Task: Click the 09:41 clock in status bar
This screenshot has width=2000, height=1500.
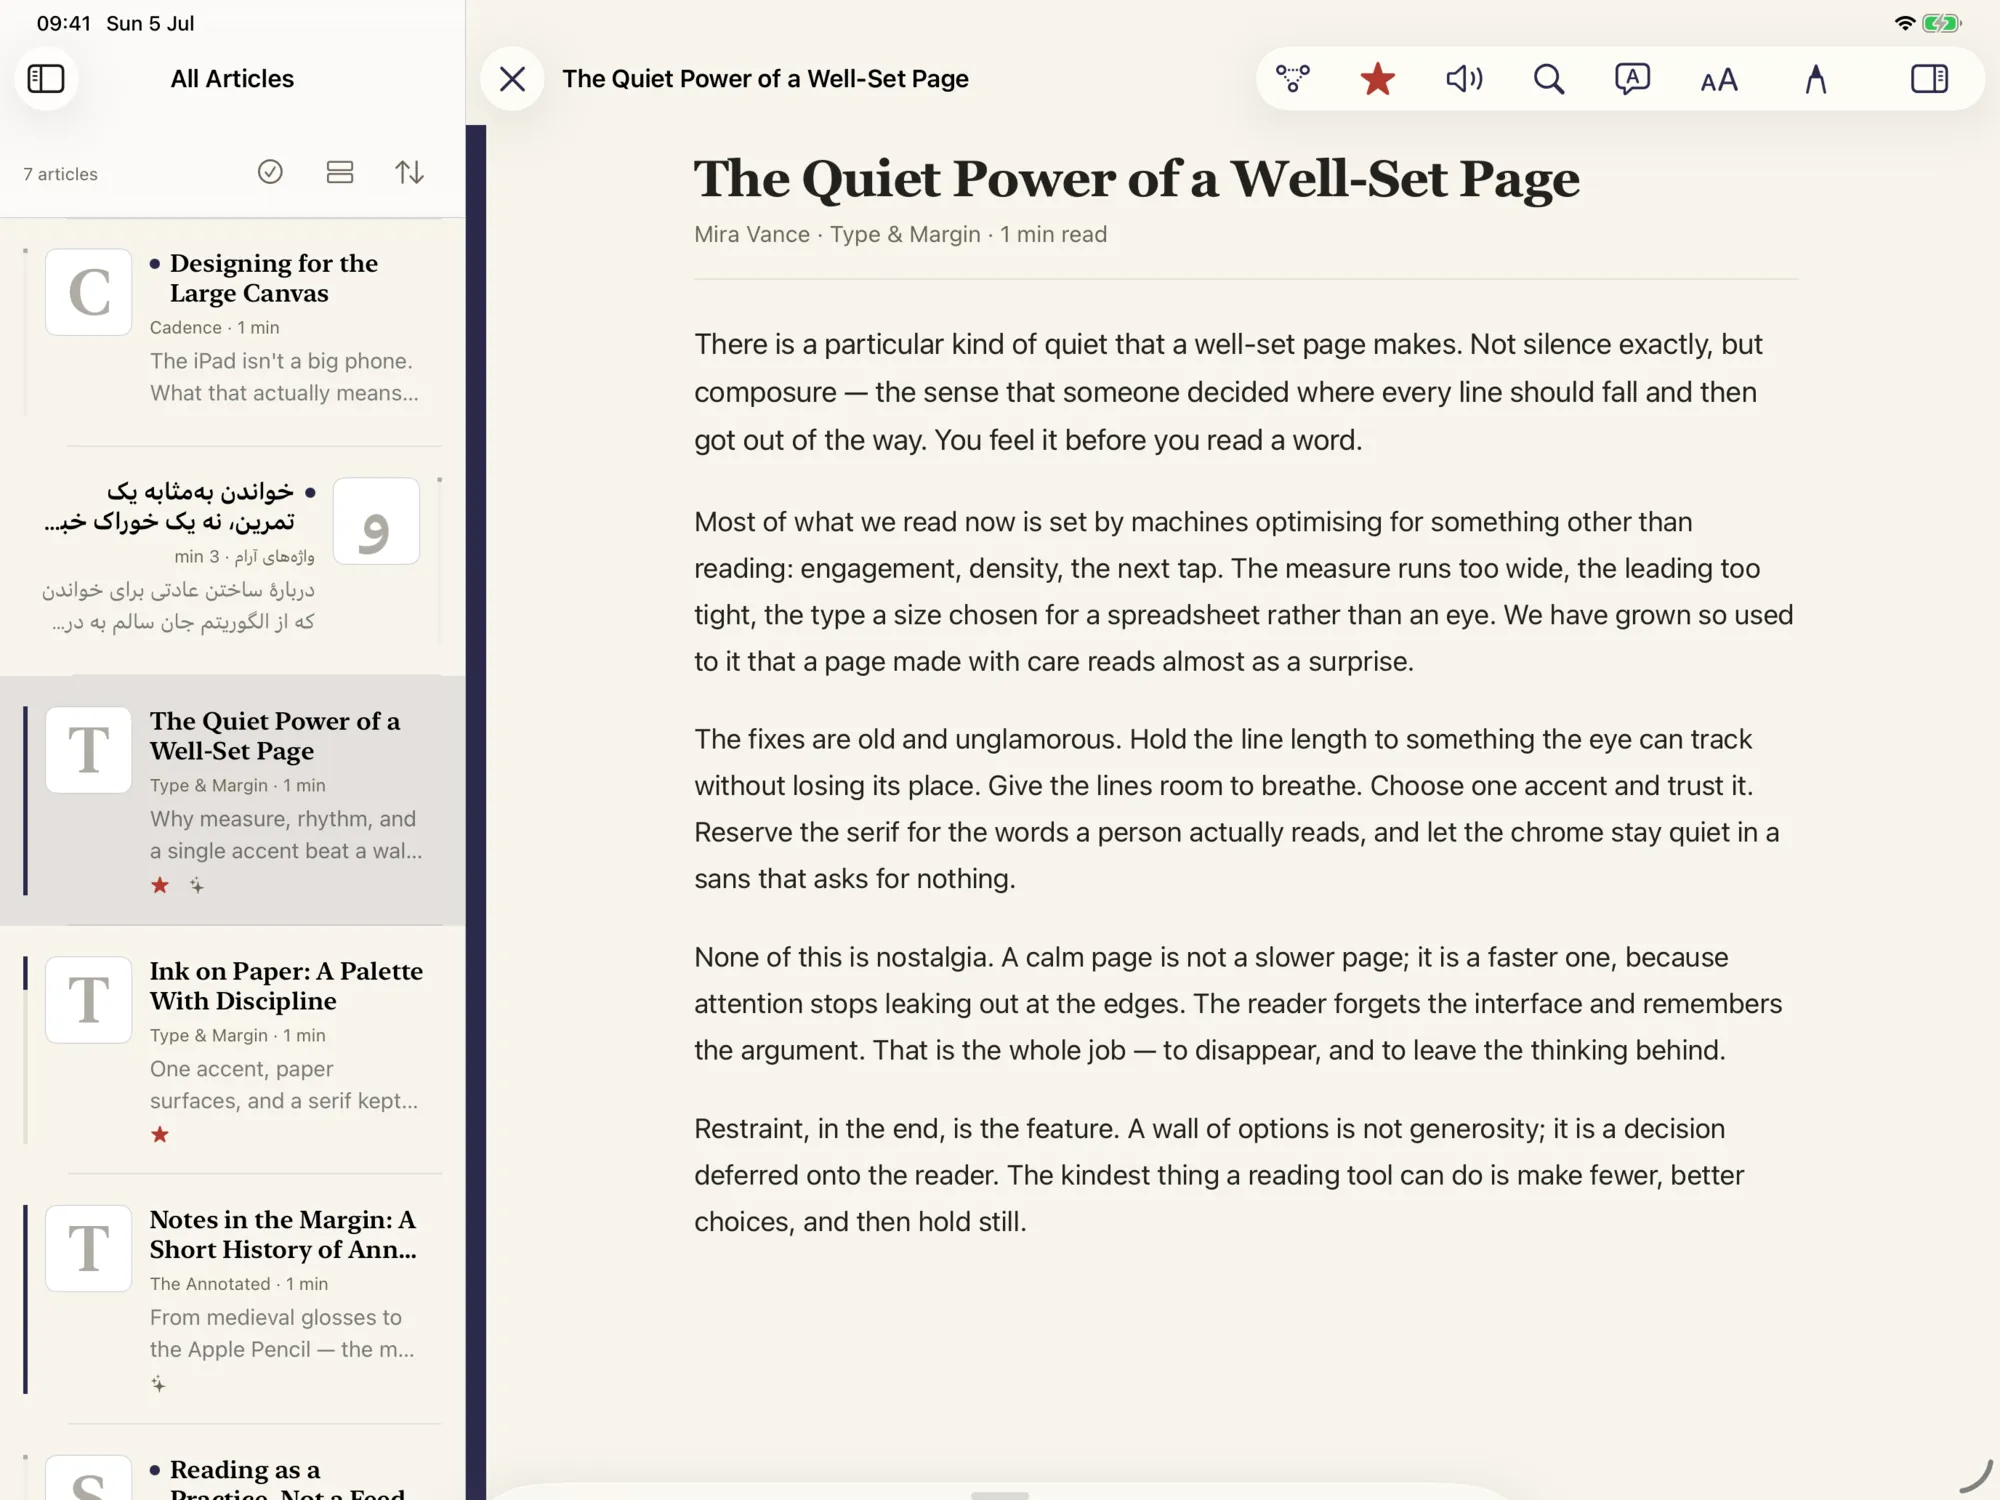Action: 64,23
